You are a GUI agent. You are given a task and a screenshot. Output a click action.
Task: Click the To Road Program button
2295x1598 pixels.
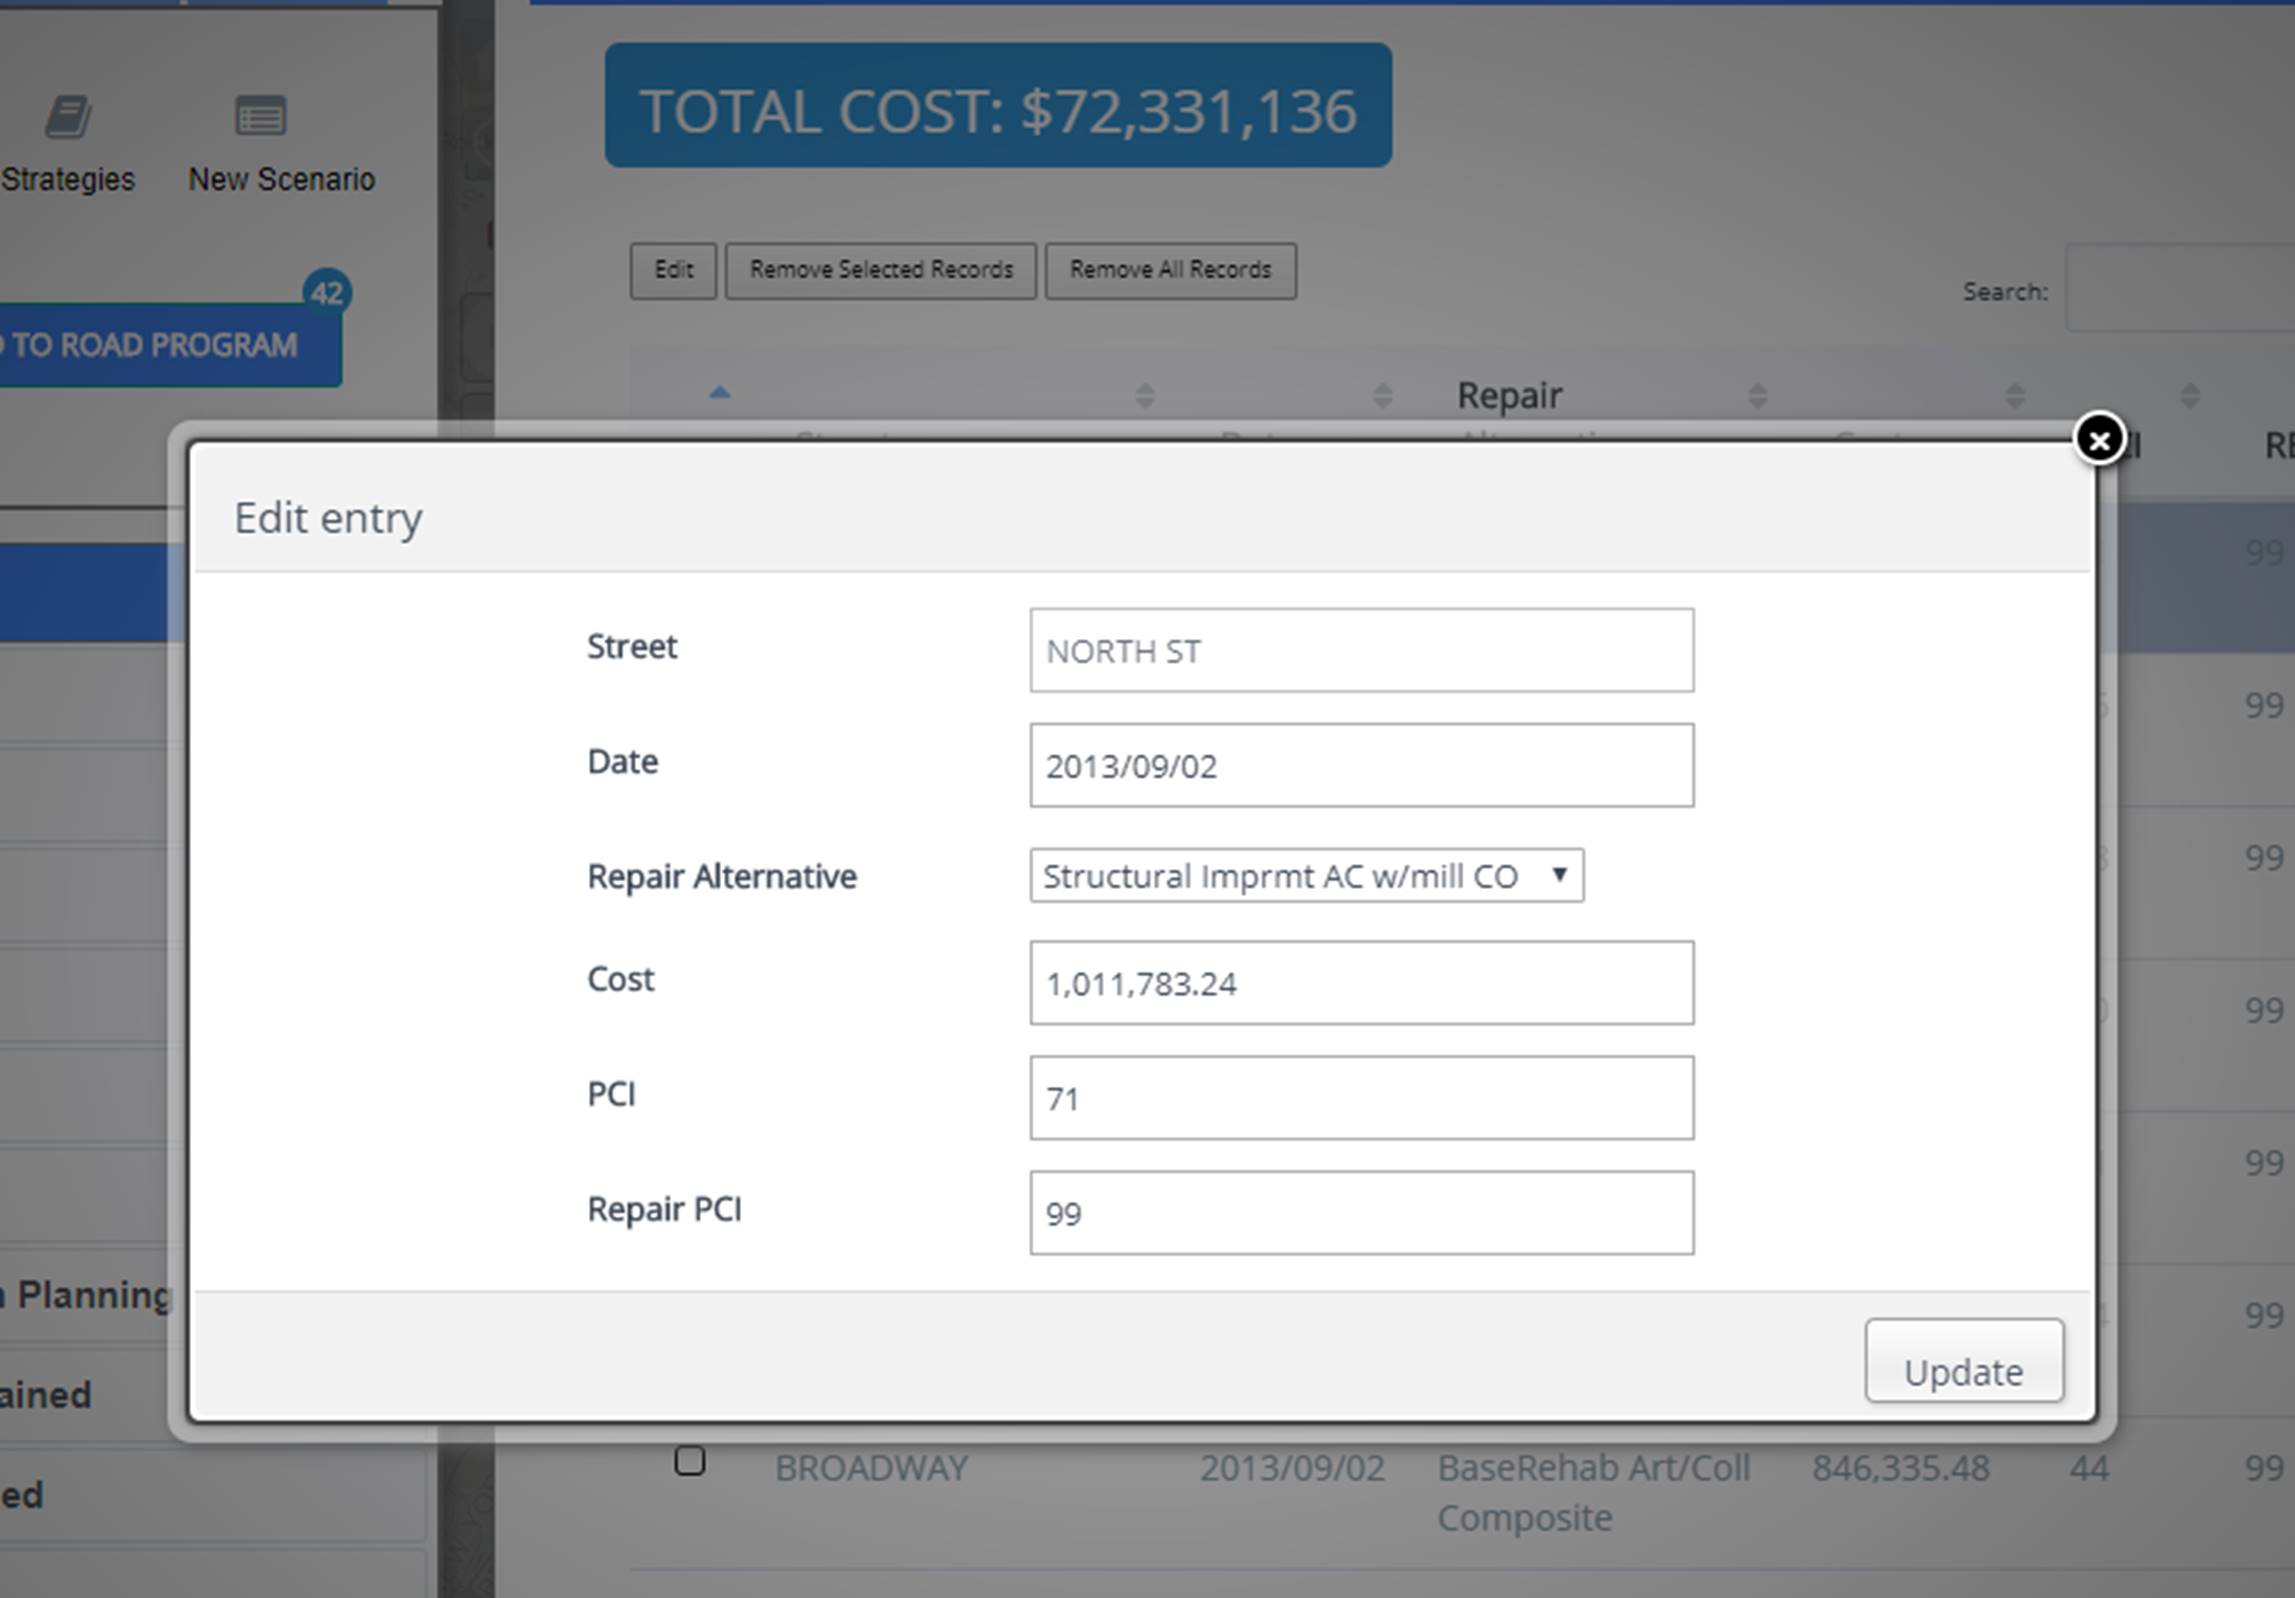point(160,346)
